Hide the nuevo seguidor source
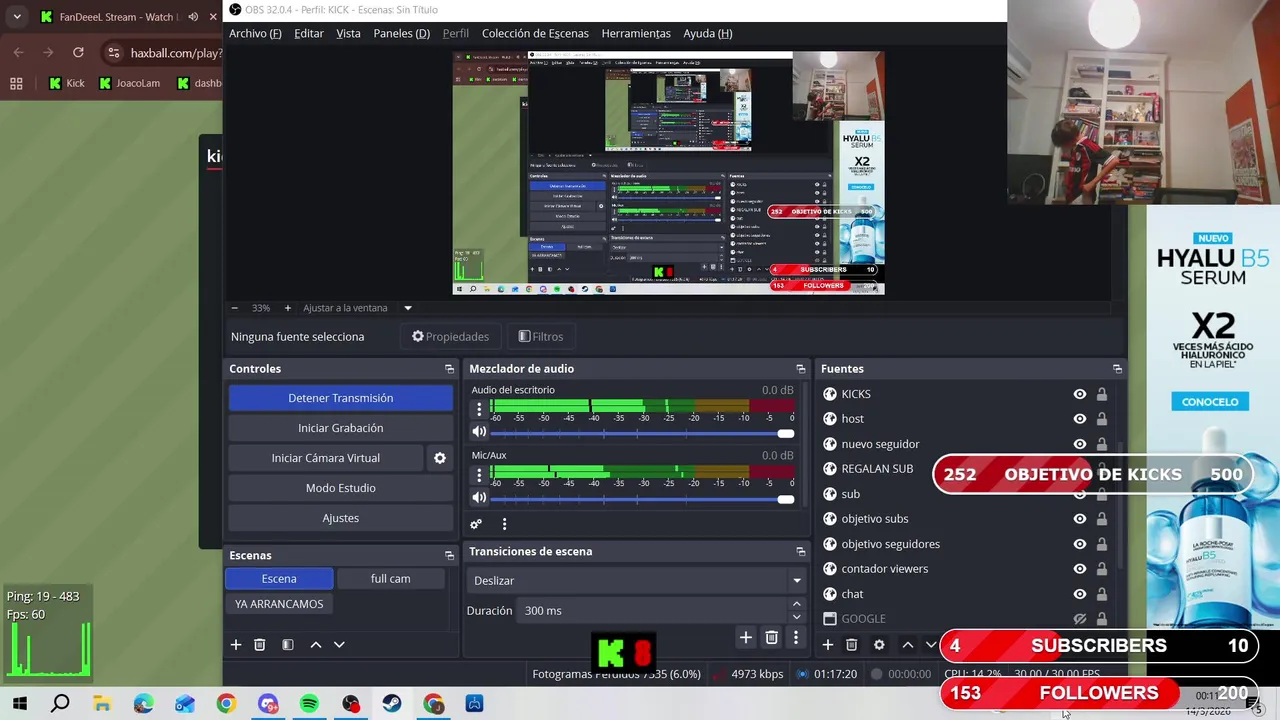This screenshot has height=720, width=1280. click(1080, 444)
